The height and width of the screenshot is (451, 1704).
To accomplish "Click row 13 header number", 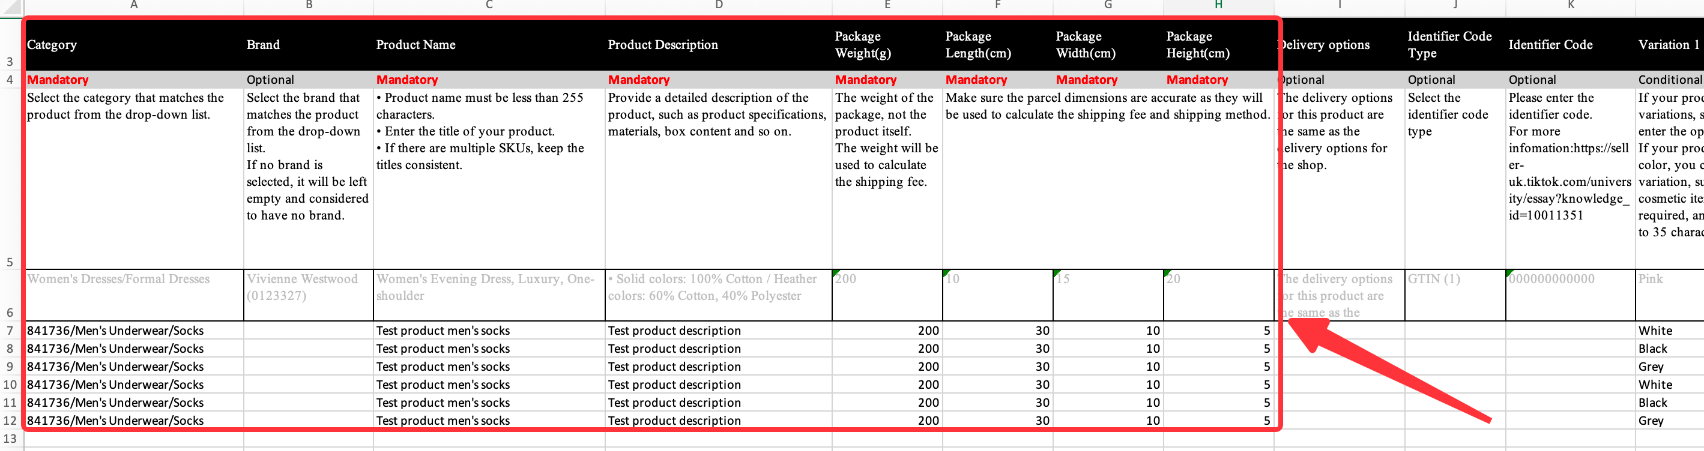I will pyautogui.click(x=10, y=439).
